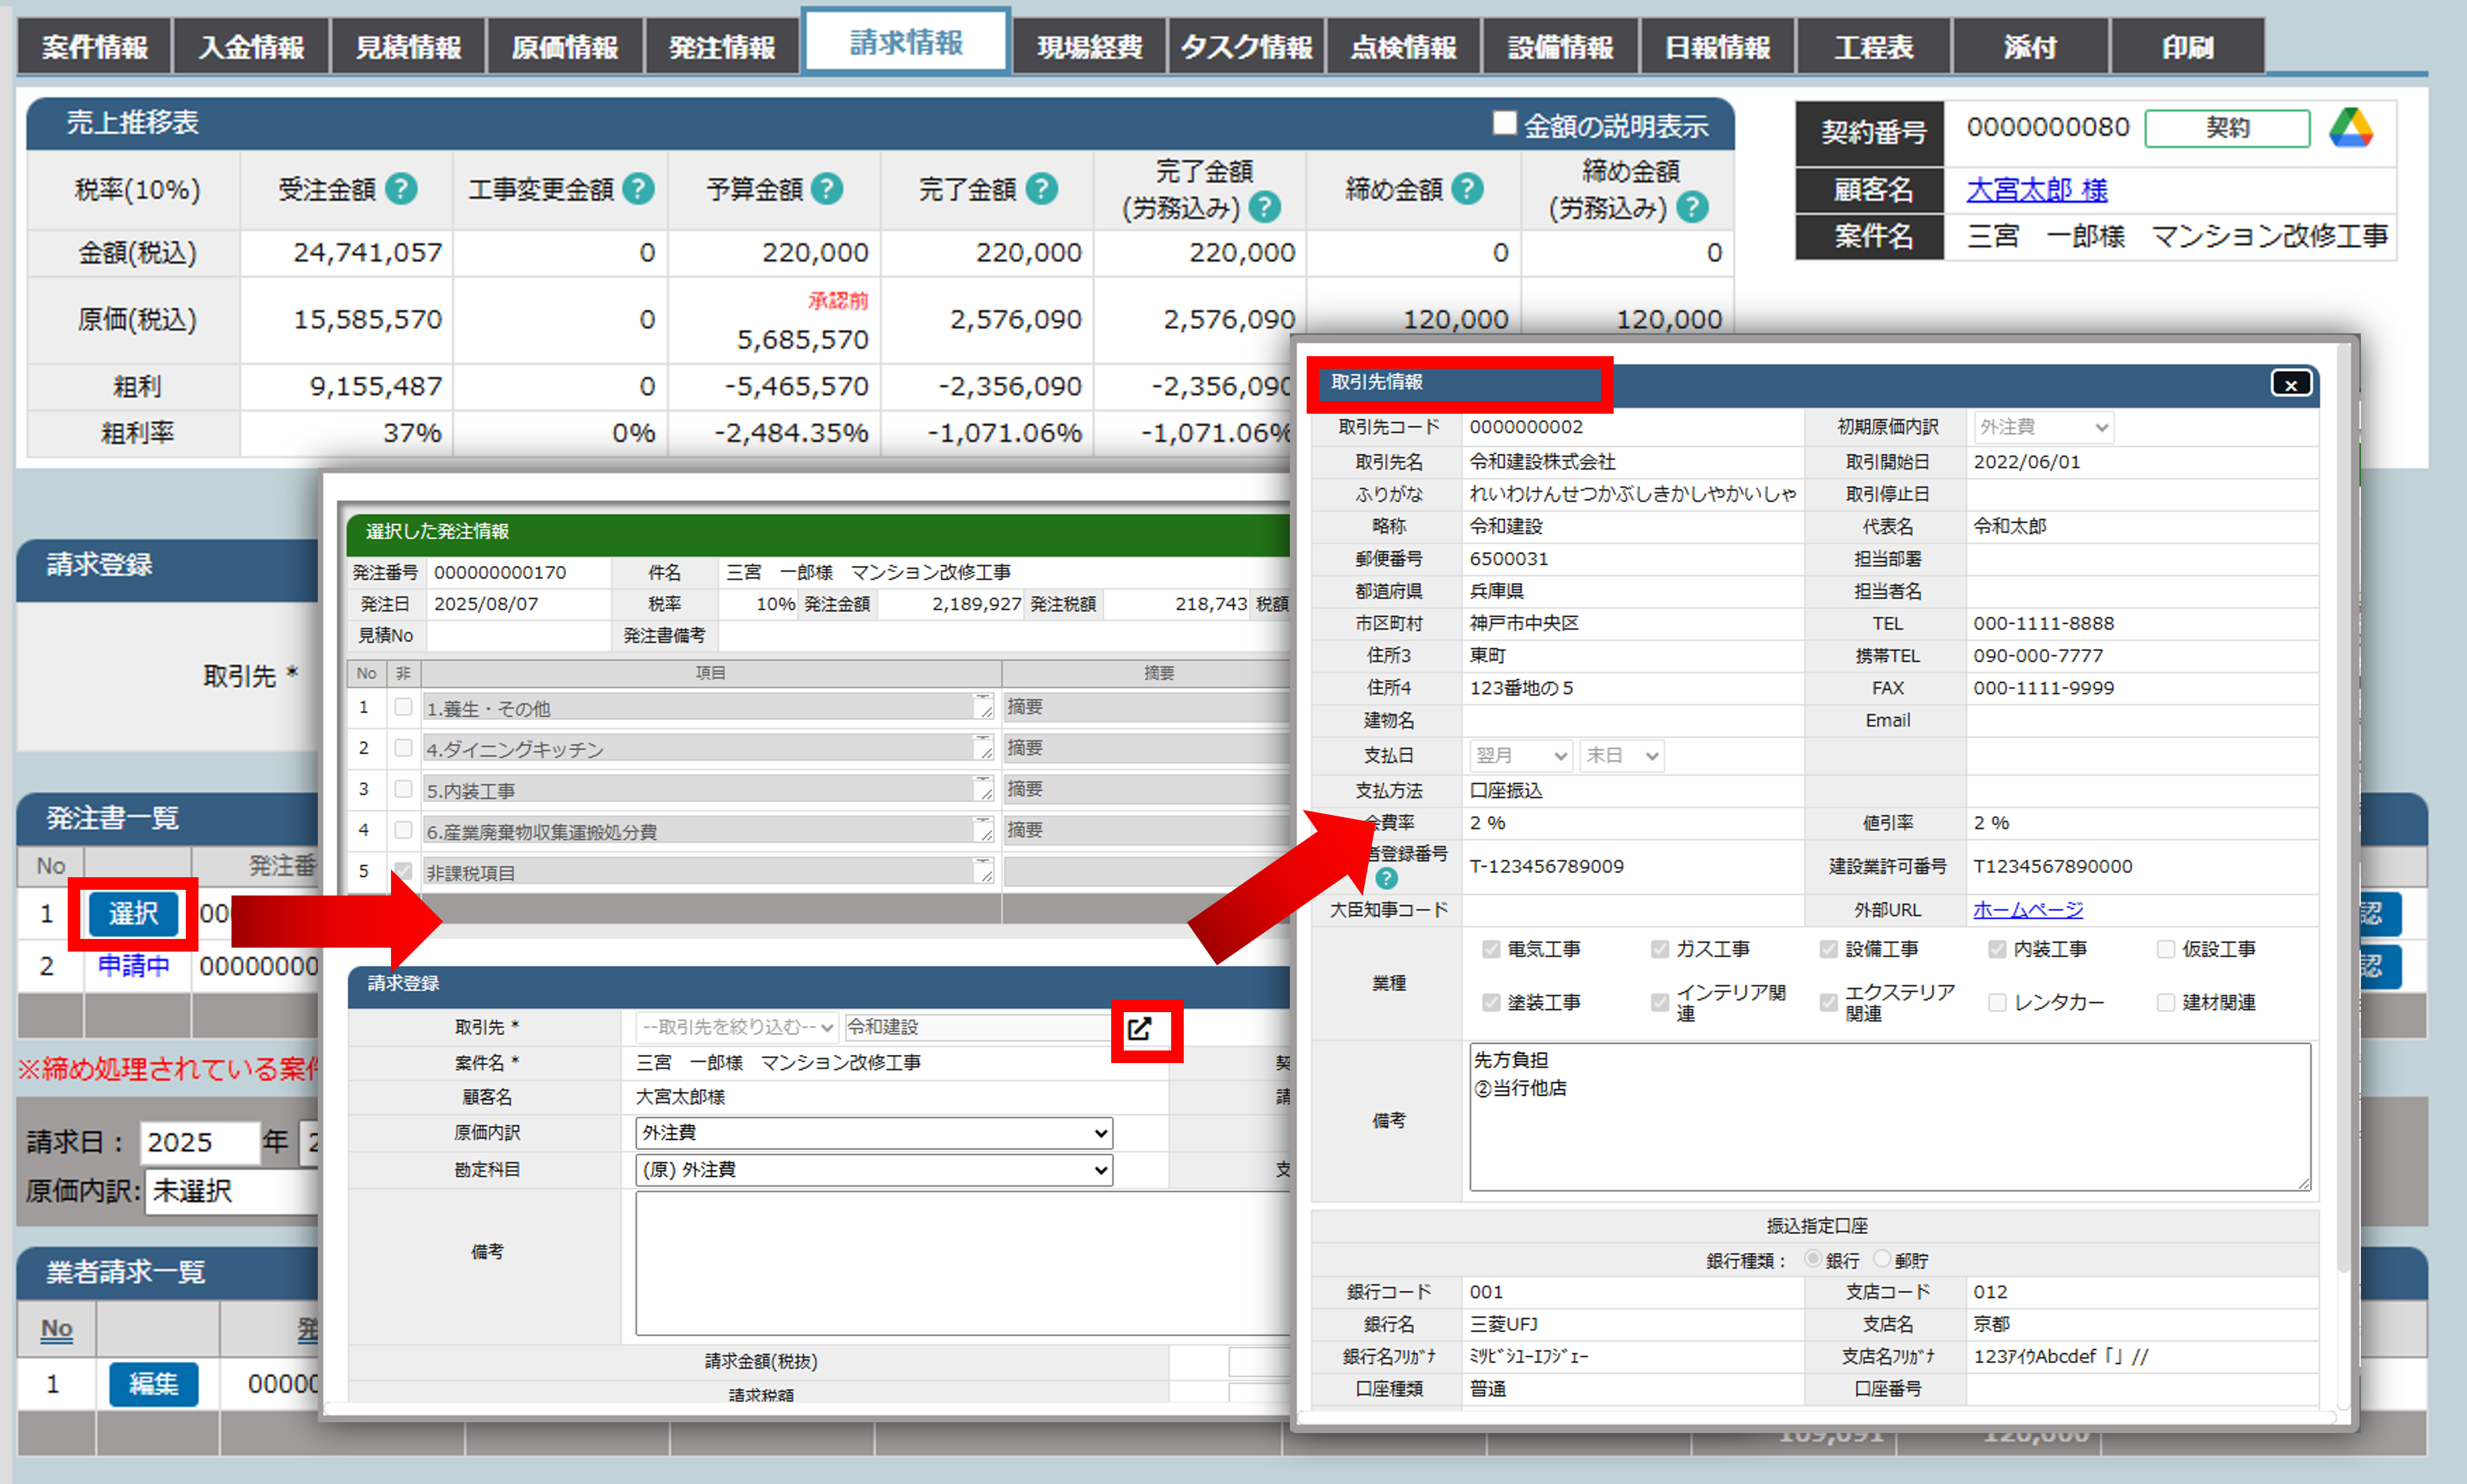Screen dimensions: 2467x1484
Task: Open the 工程表 tab
Action: [x=1873, y=47]
